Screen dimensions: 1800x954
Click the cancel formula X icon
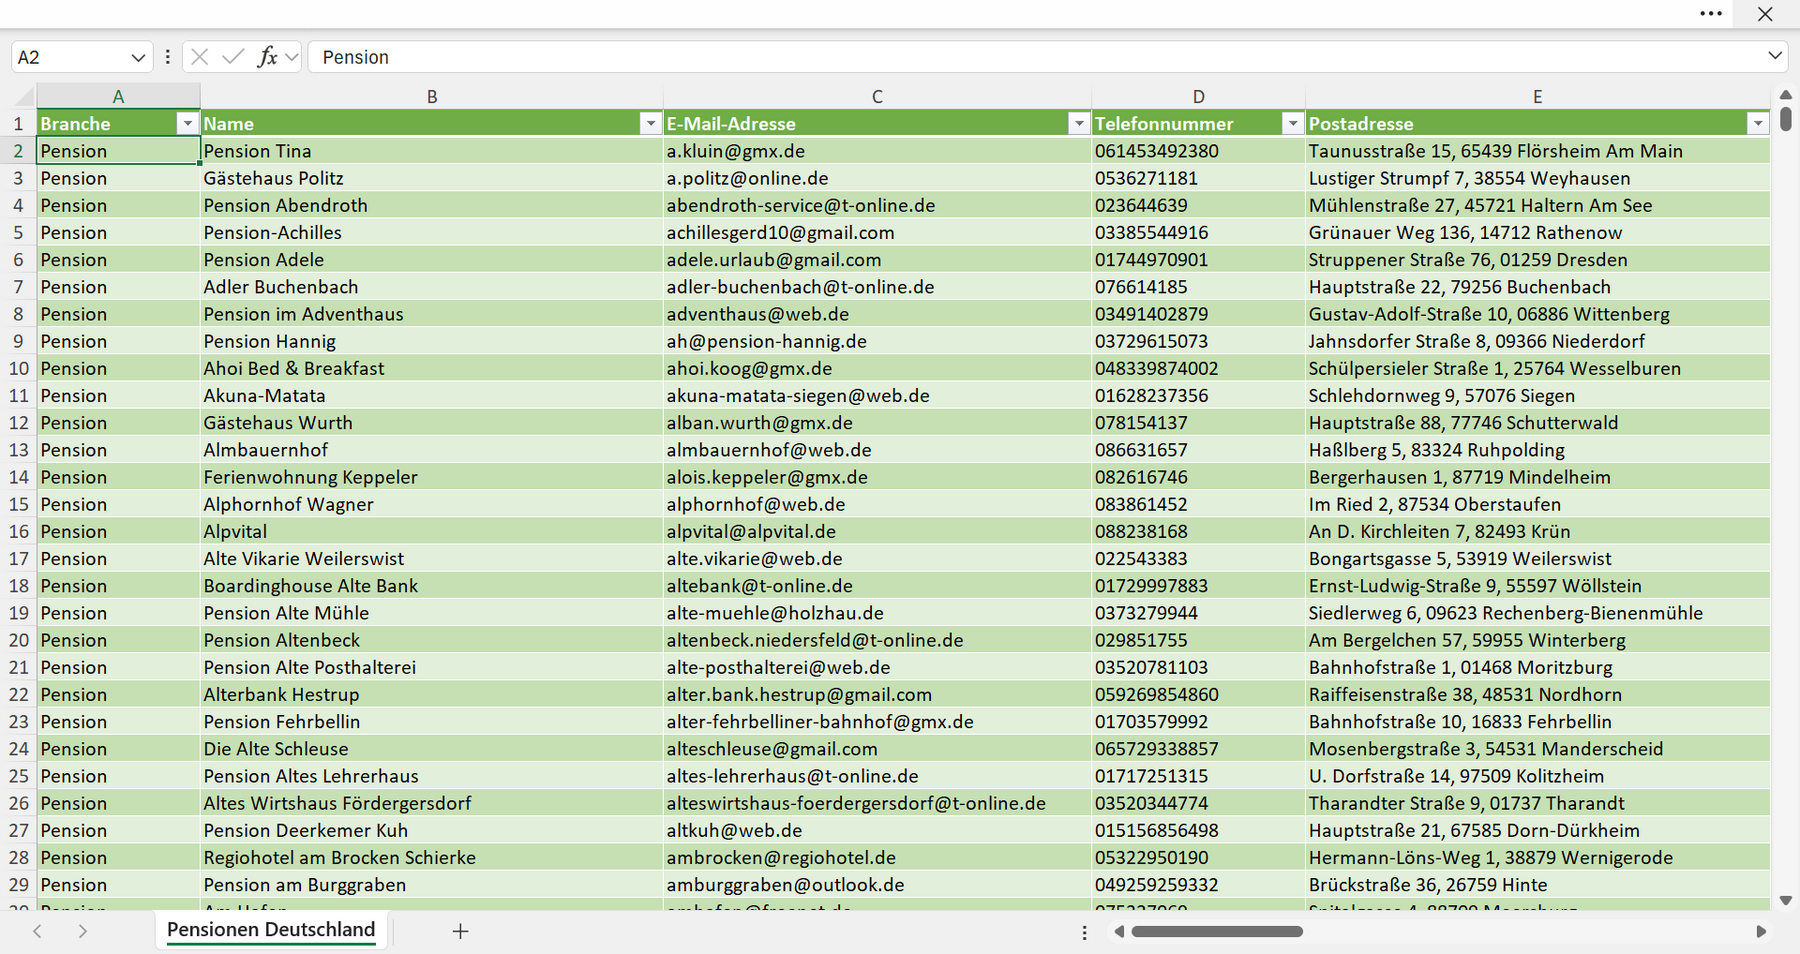(199, 57)
